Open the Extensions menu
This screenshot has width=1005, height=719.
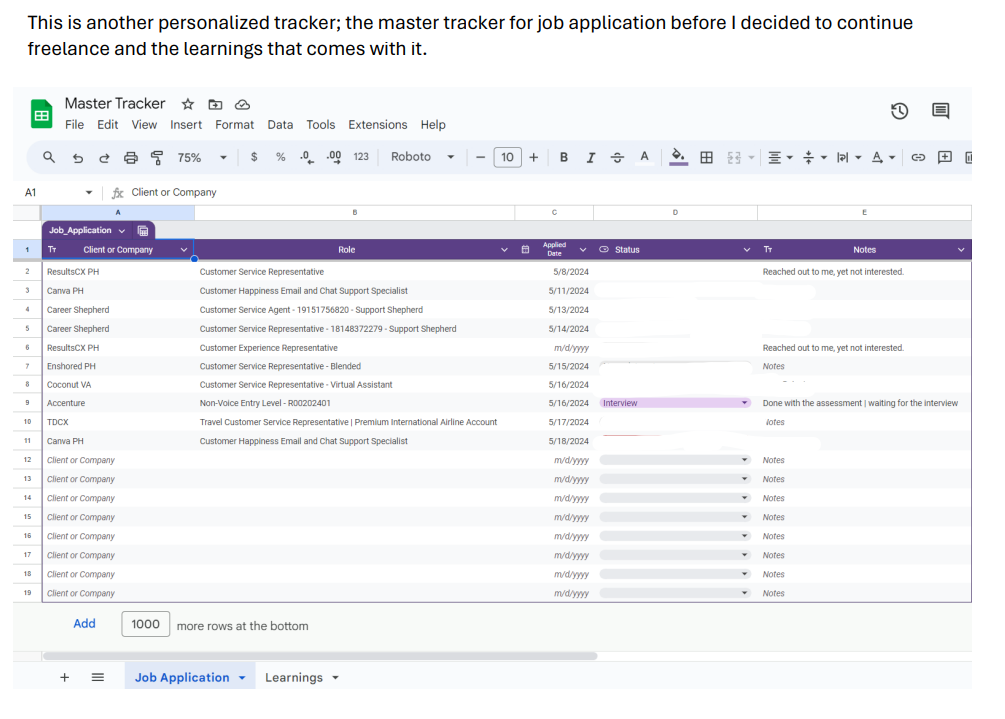tap(378, 125)
